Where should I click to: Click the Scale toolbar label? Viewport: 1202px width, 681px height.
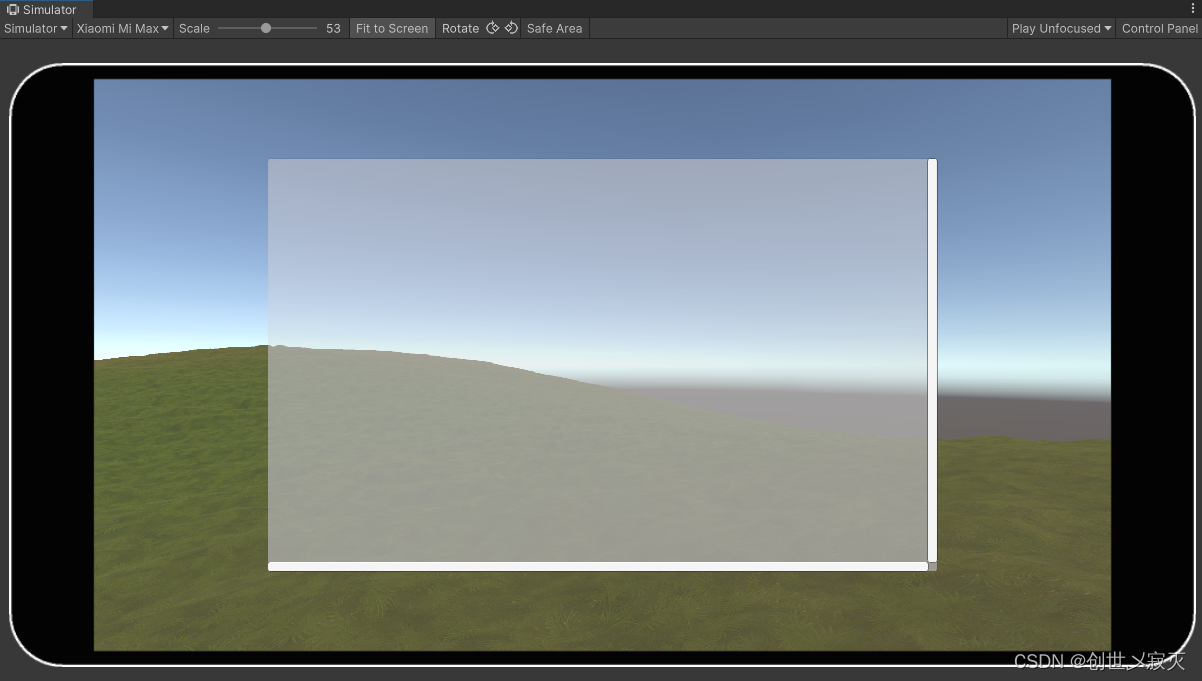tap(194, 28)
